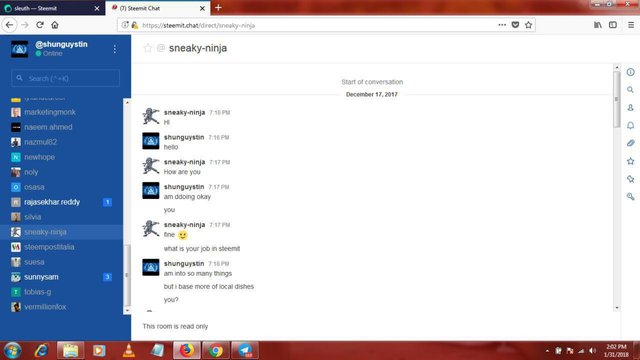The width and height of the screenshot is (640, 360).
Task: Open rajasekhar.reddy unread conversation
Action: point(61,202)
